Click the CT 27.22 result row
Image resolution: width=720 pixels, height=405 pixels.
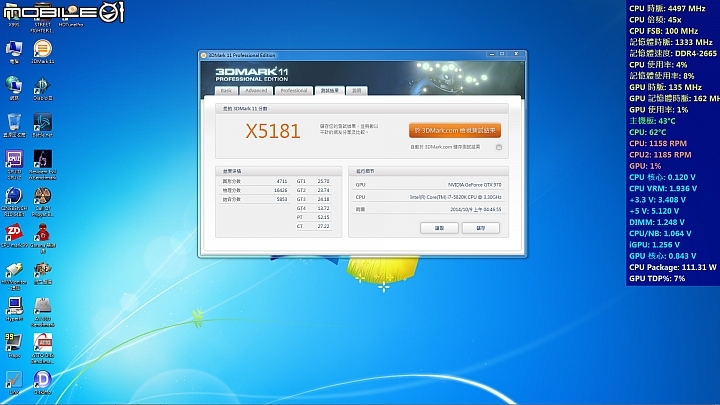313,226
